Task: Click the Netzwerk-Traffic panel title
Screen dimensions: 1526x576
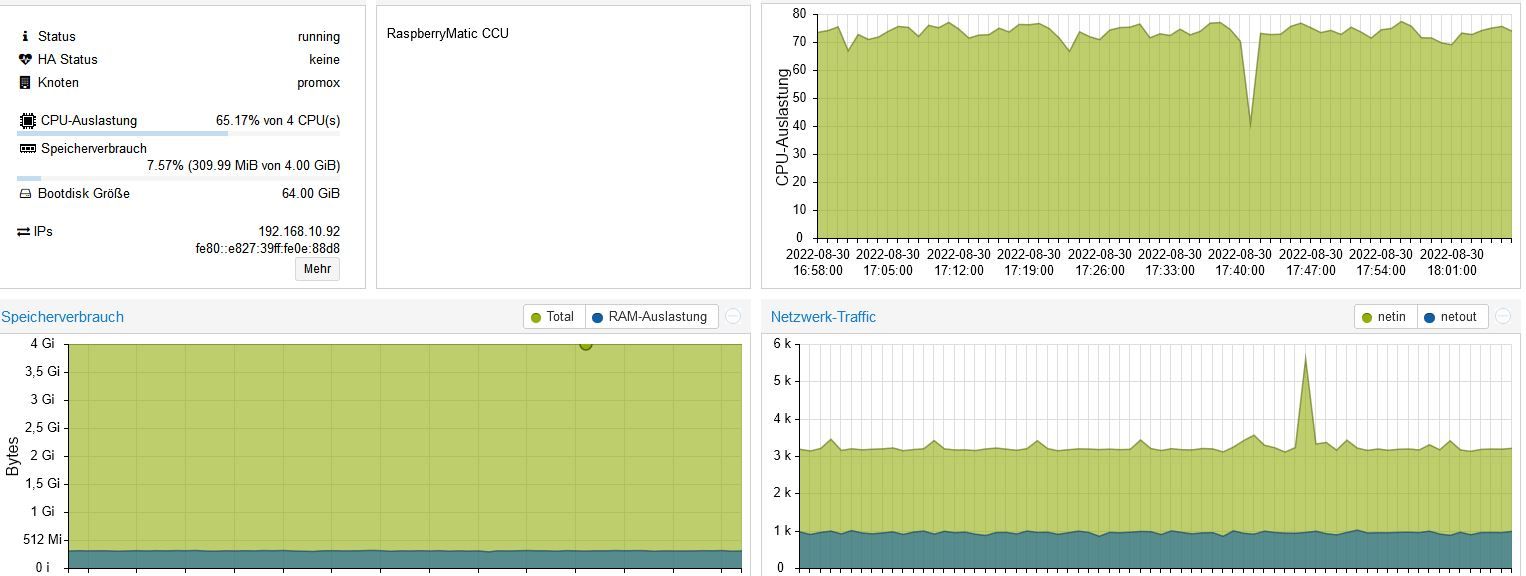Action: click(x=823, y=317)
